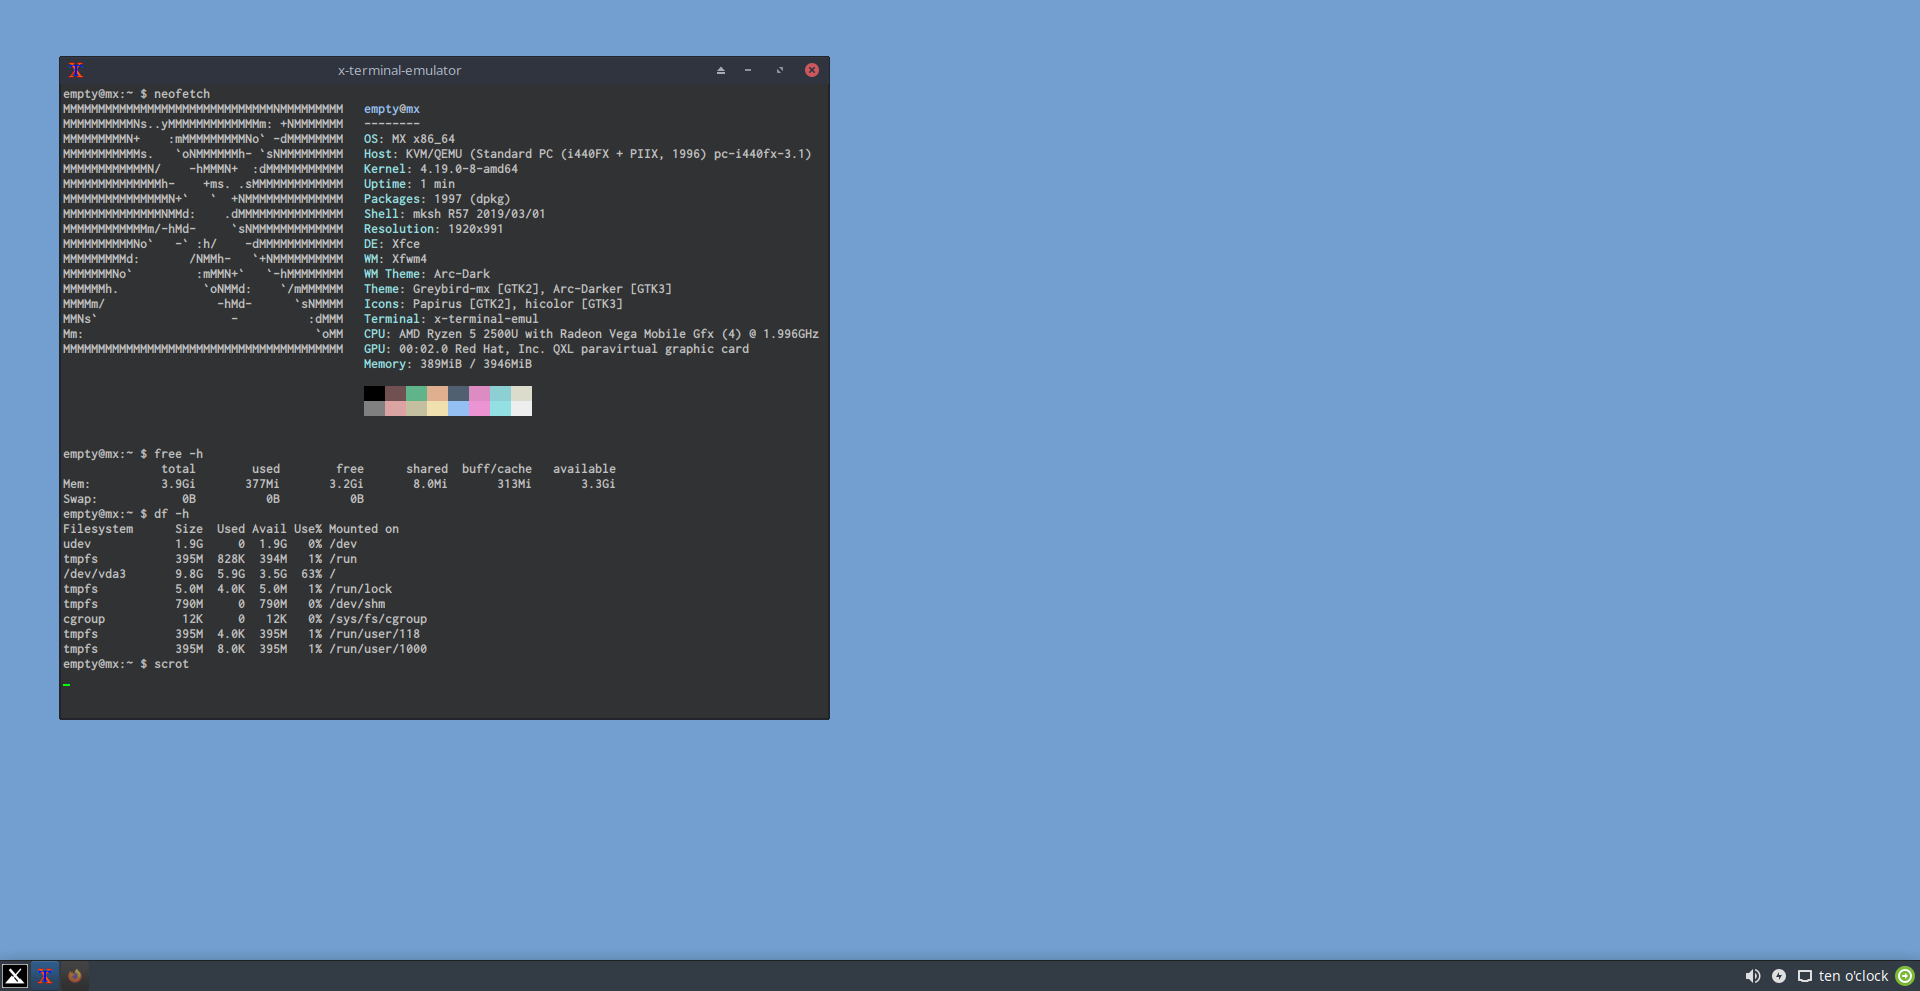Click the green logout icon in panel
Screen dimensions: 1920x991
(1905, 976)
